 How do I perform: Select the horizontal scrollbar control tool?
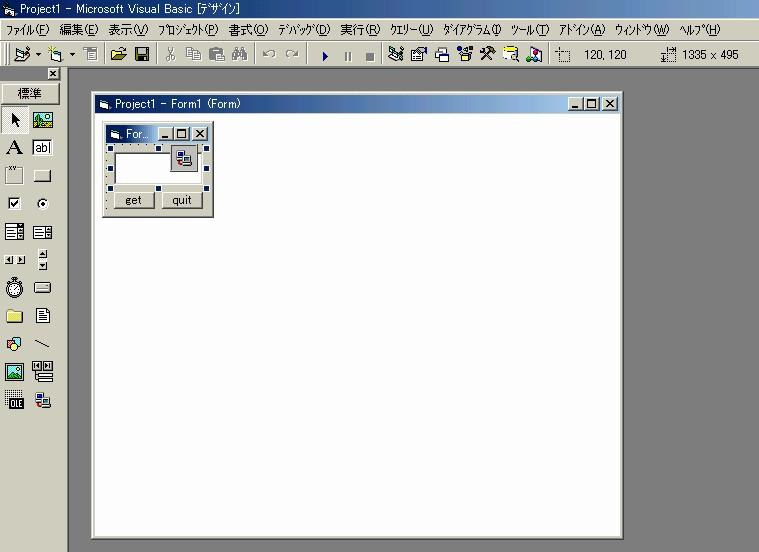coord(15,260)
